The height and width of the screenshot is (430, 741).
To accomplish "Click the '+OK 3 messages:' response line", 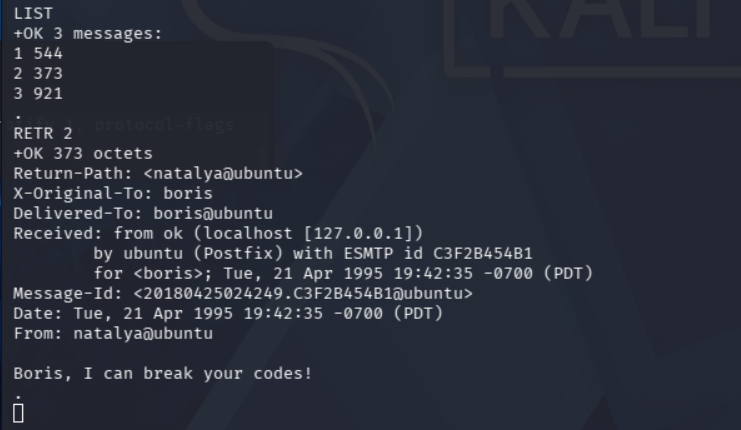I will 88,34.
